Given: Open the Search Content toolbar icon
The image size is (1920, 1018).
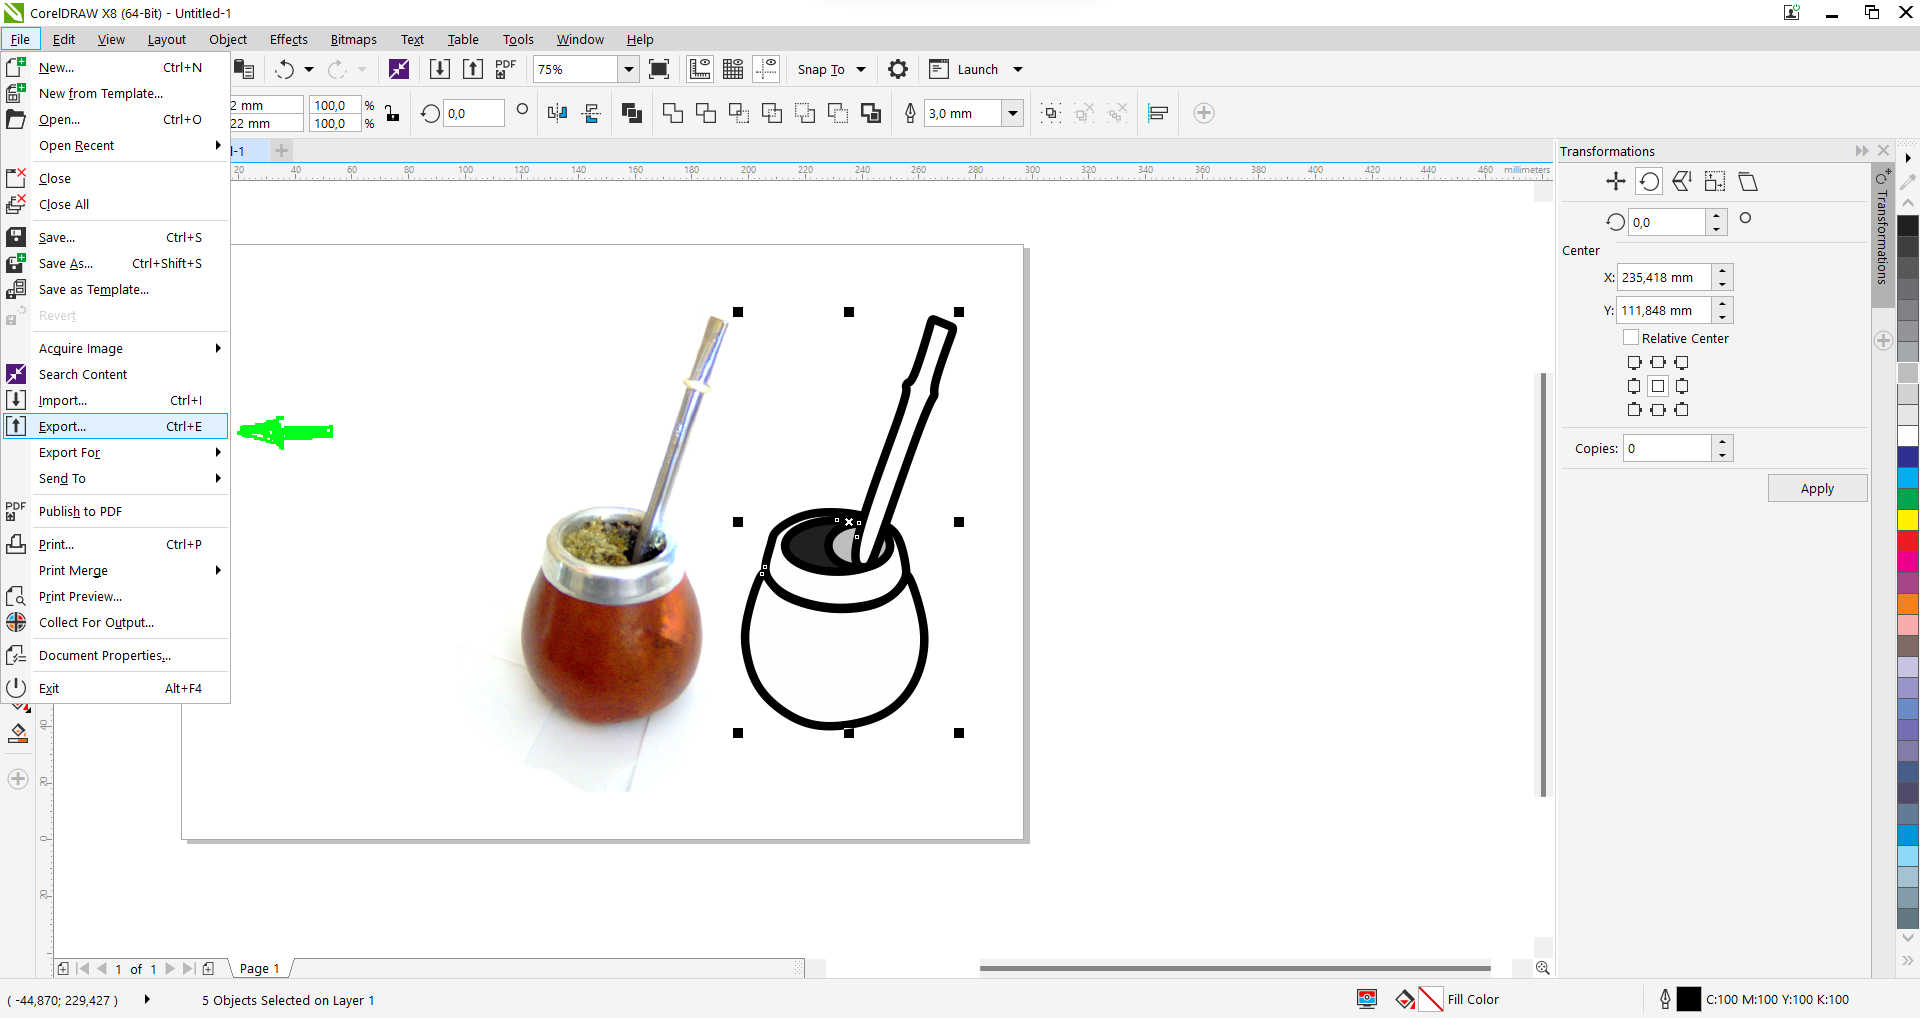Looking at the screenshot, I should pyautogui.click(x=399, y=69).
